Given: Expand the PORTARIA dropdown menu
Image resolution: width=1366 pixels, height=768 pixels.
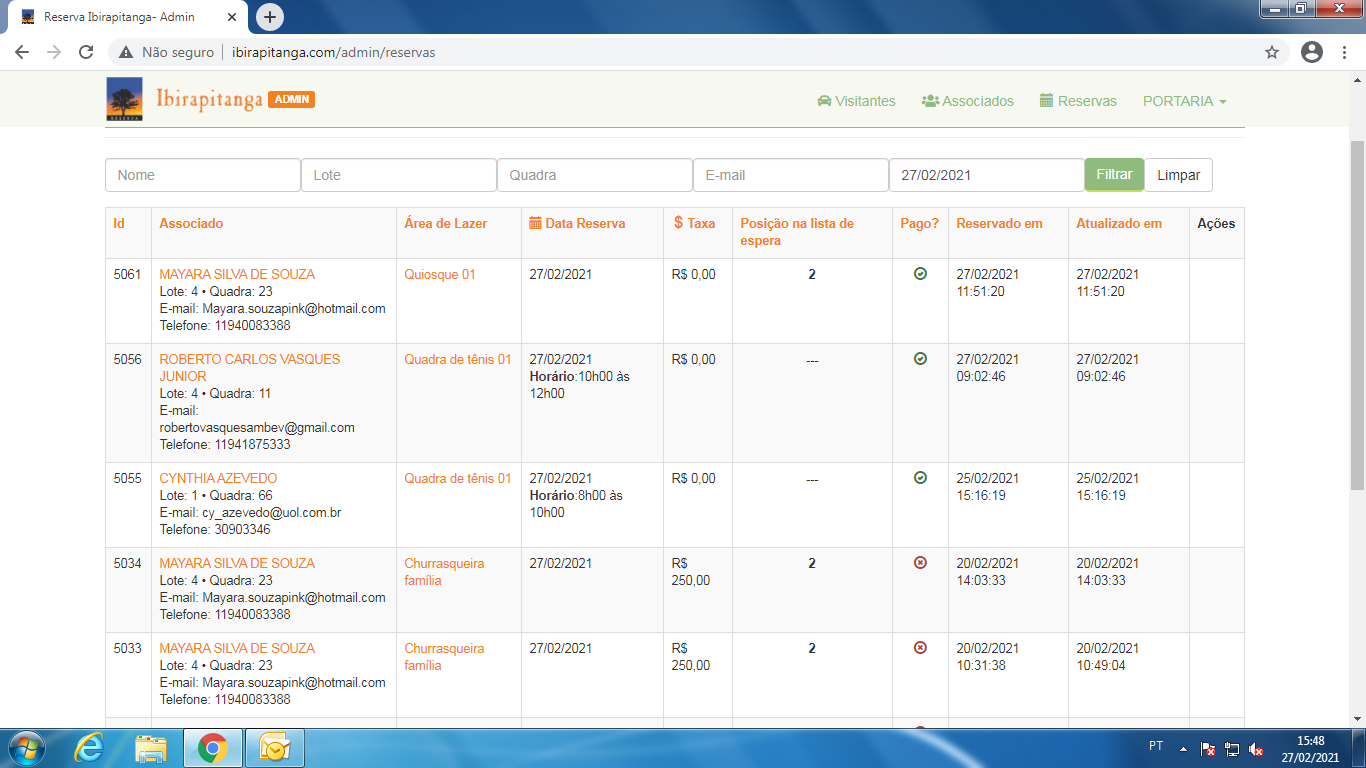Looking at the screenshot, I should [1184, 101].
